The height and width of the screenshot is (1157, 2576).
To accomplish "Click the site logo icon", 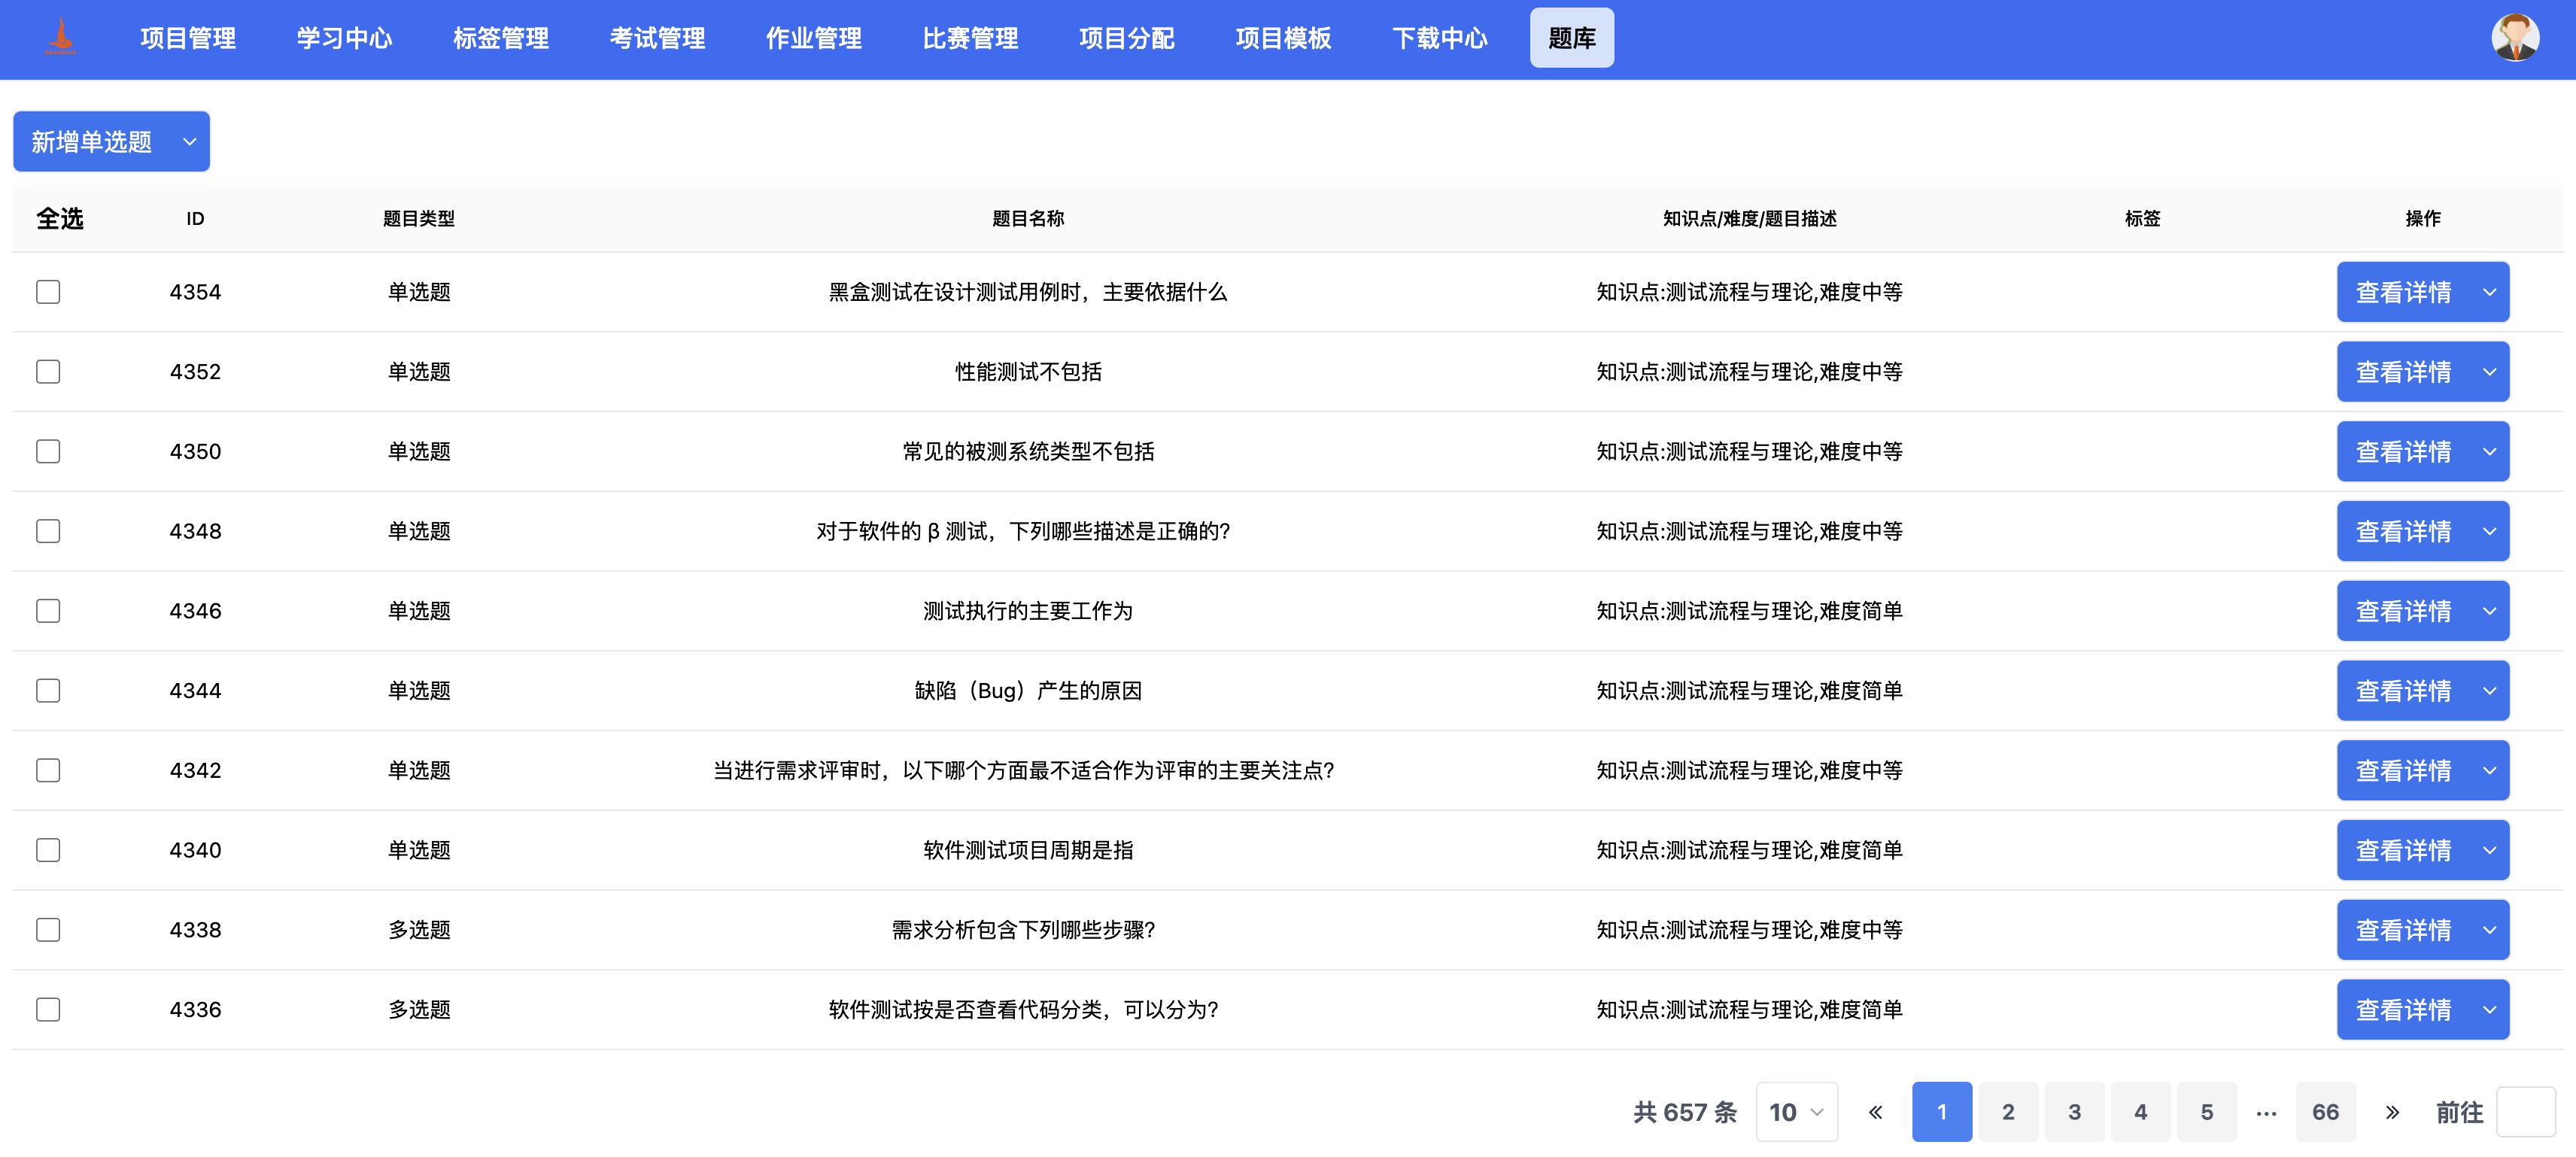I will pyautogui.click(x=61, y=37).
